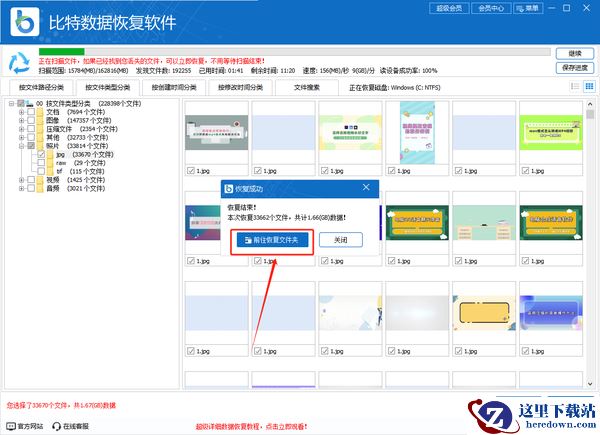Expand the 图像 tree node
Viewport: 600px width, 435px height.
21,121
